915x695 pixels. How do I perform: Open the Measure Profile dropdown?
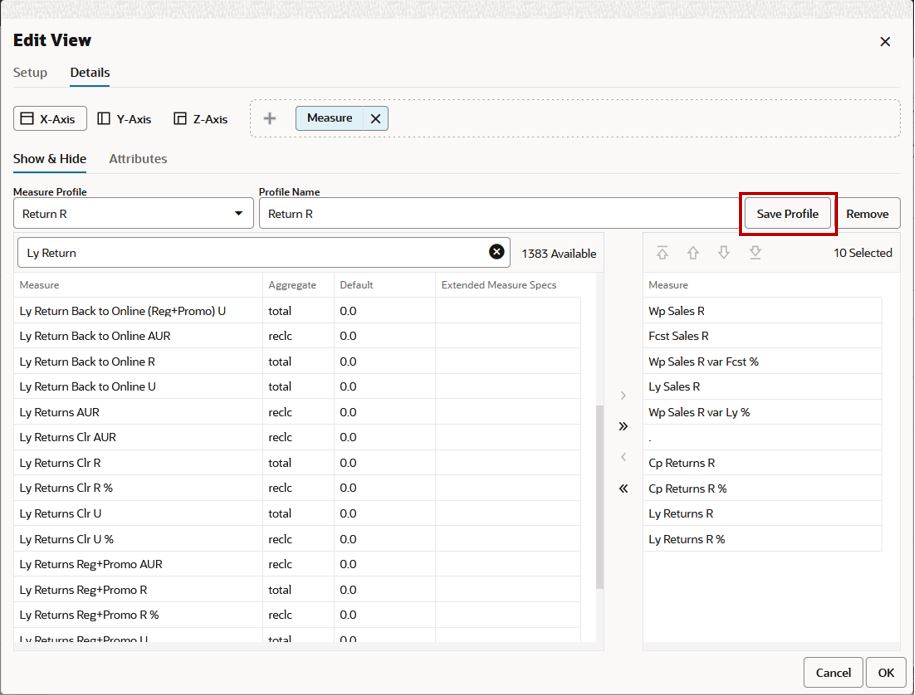tap(133, 214)
